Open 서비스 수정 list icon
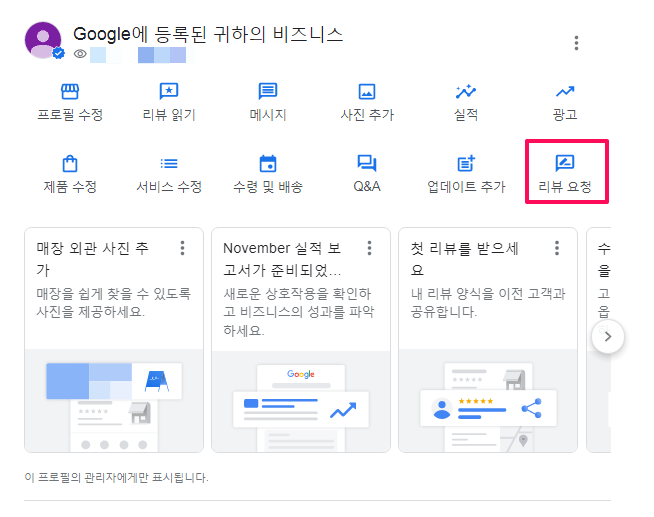Image resolution: width=654 pixels, height=517 pixels. (169, 163)
